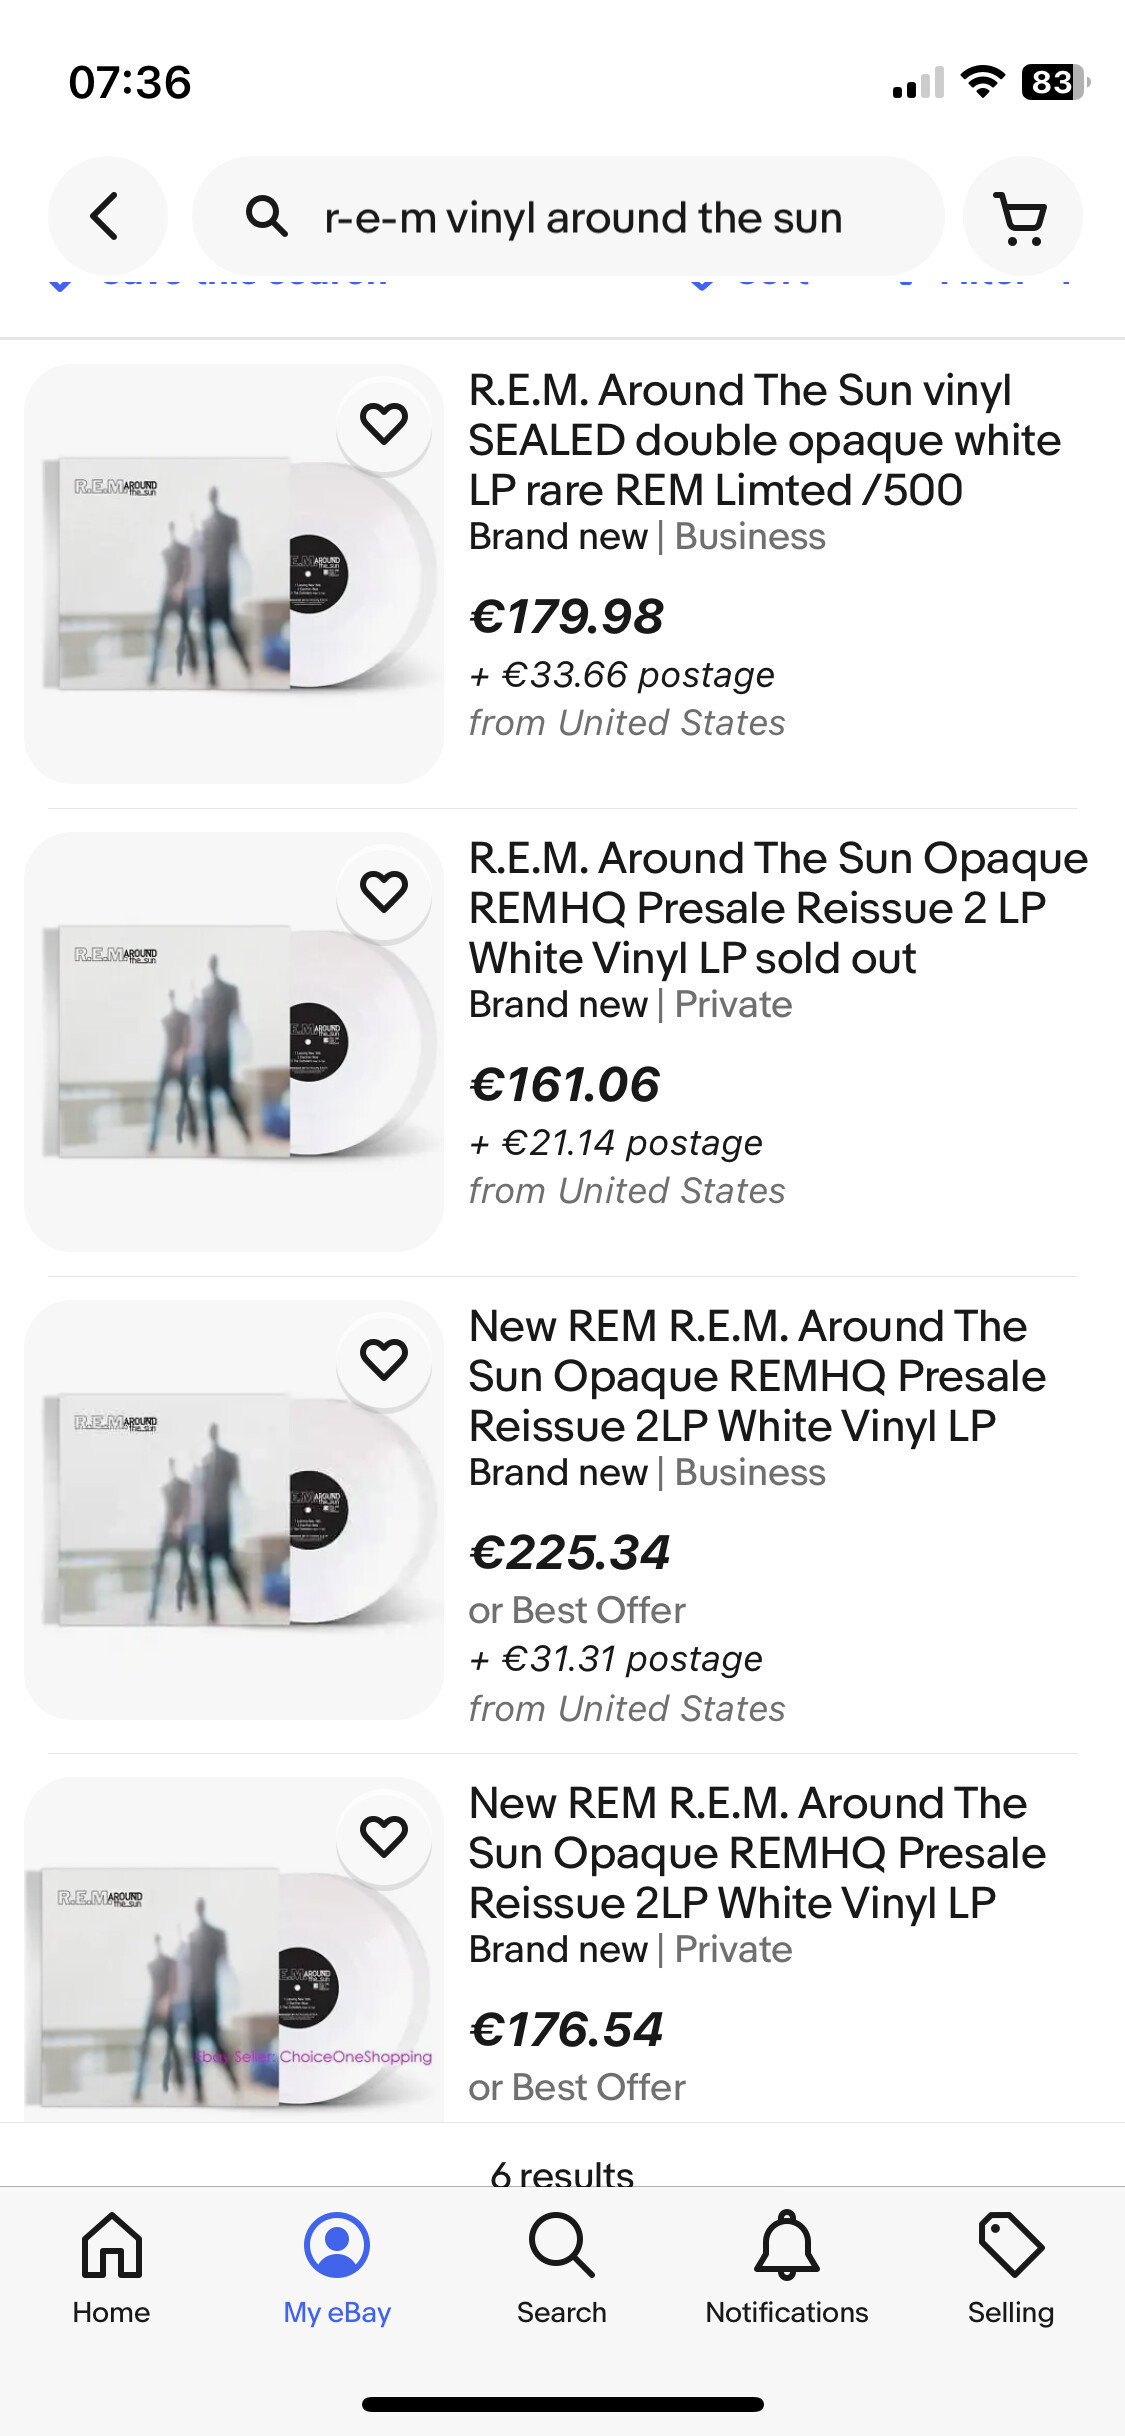This screenshot has height=2436, width=1125.
Task: Tap the search magnifier in the search bar
Action: pos(266,216)
